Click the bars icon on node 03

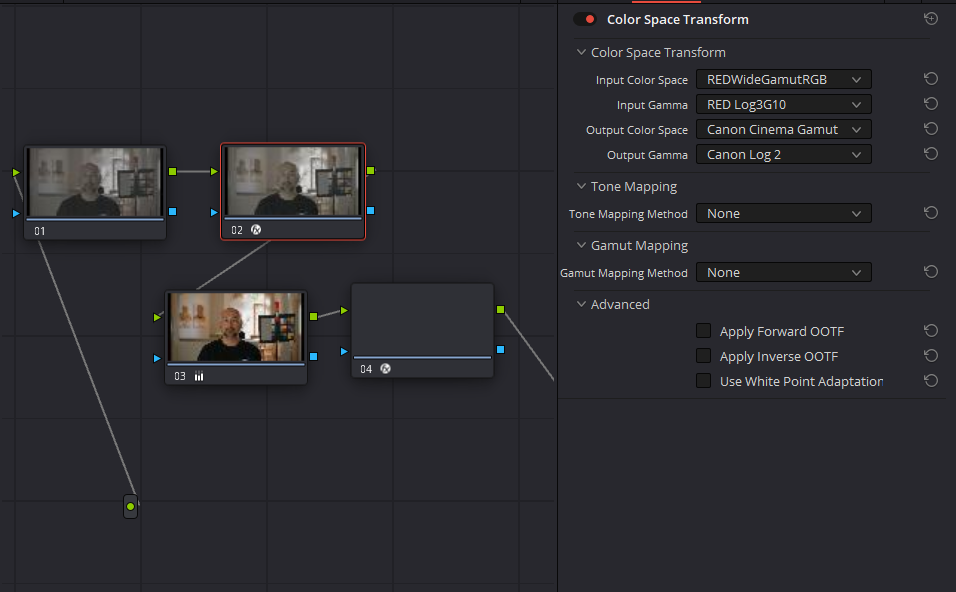click(199, 376)
